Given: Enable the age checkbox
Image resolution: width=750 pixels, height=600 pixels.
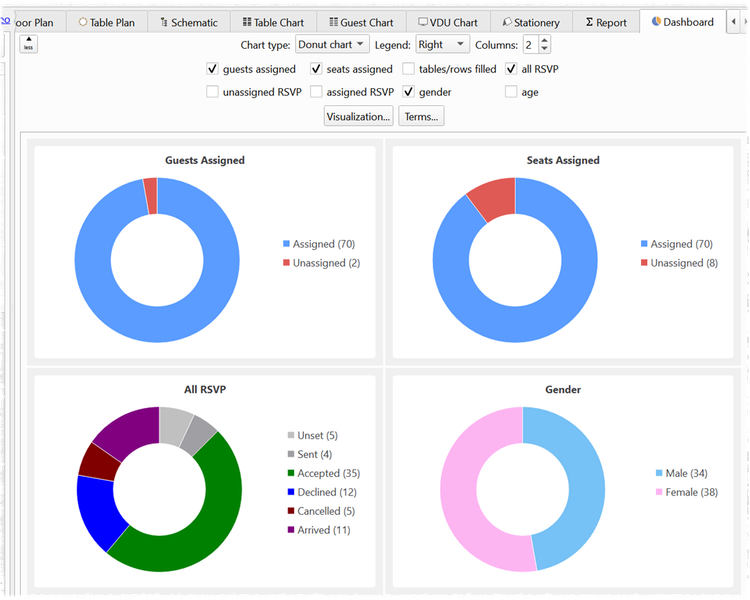Looking at the screenshot, I should [511, 92].
